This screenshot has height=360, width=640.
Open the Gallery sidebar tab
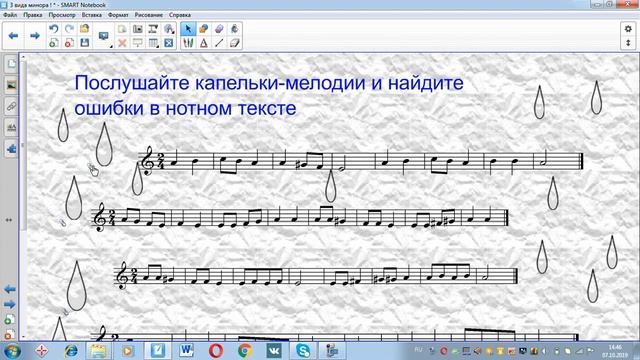tap(11, 85)
